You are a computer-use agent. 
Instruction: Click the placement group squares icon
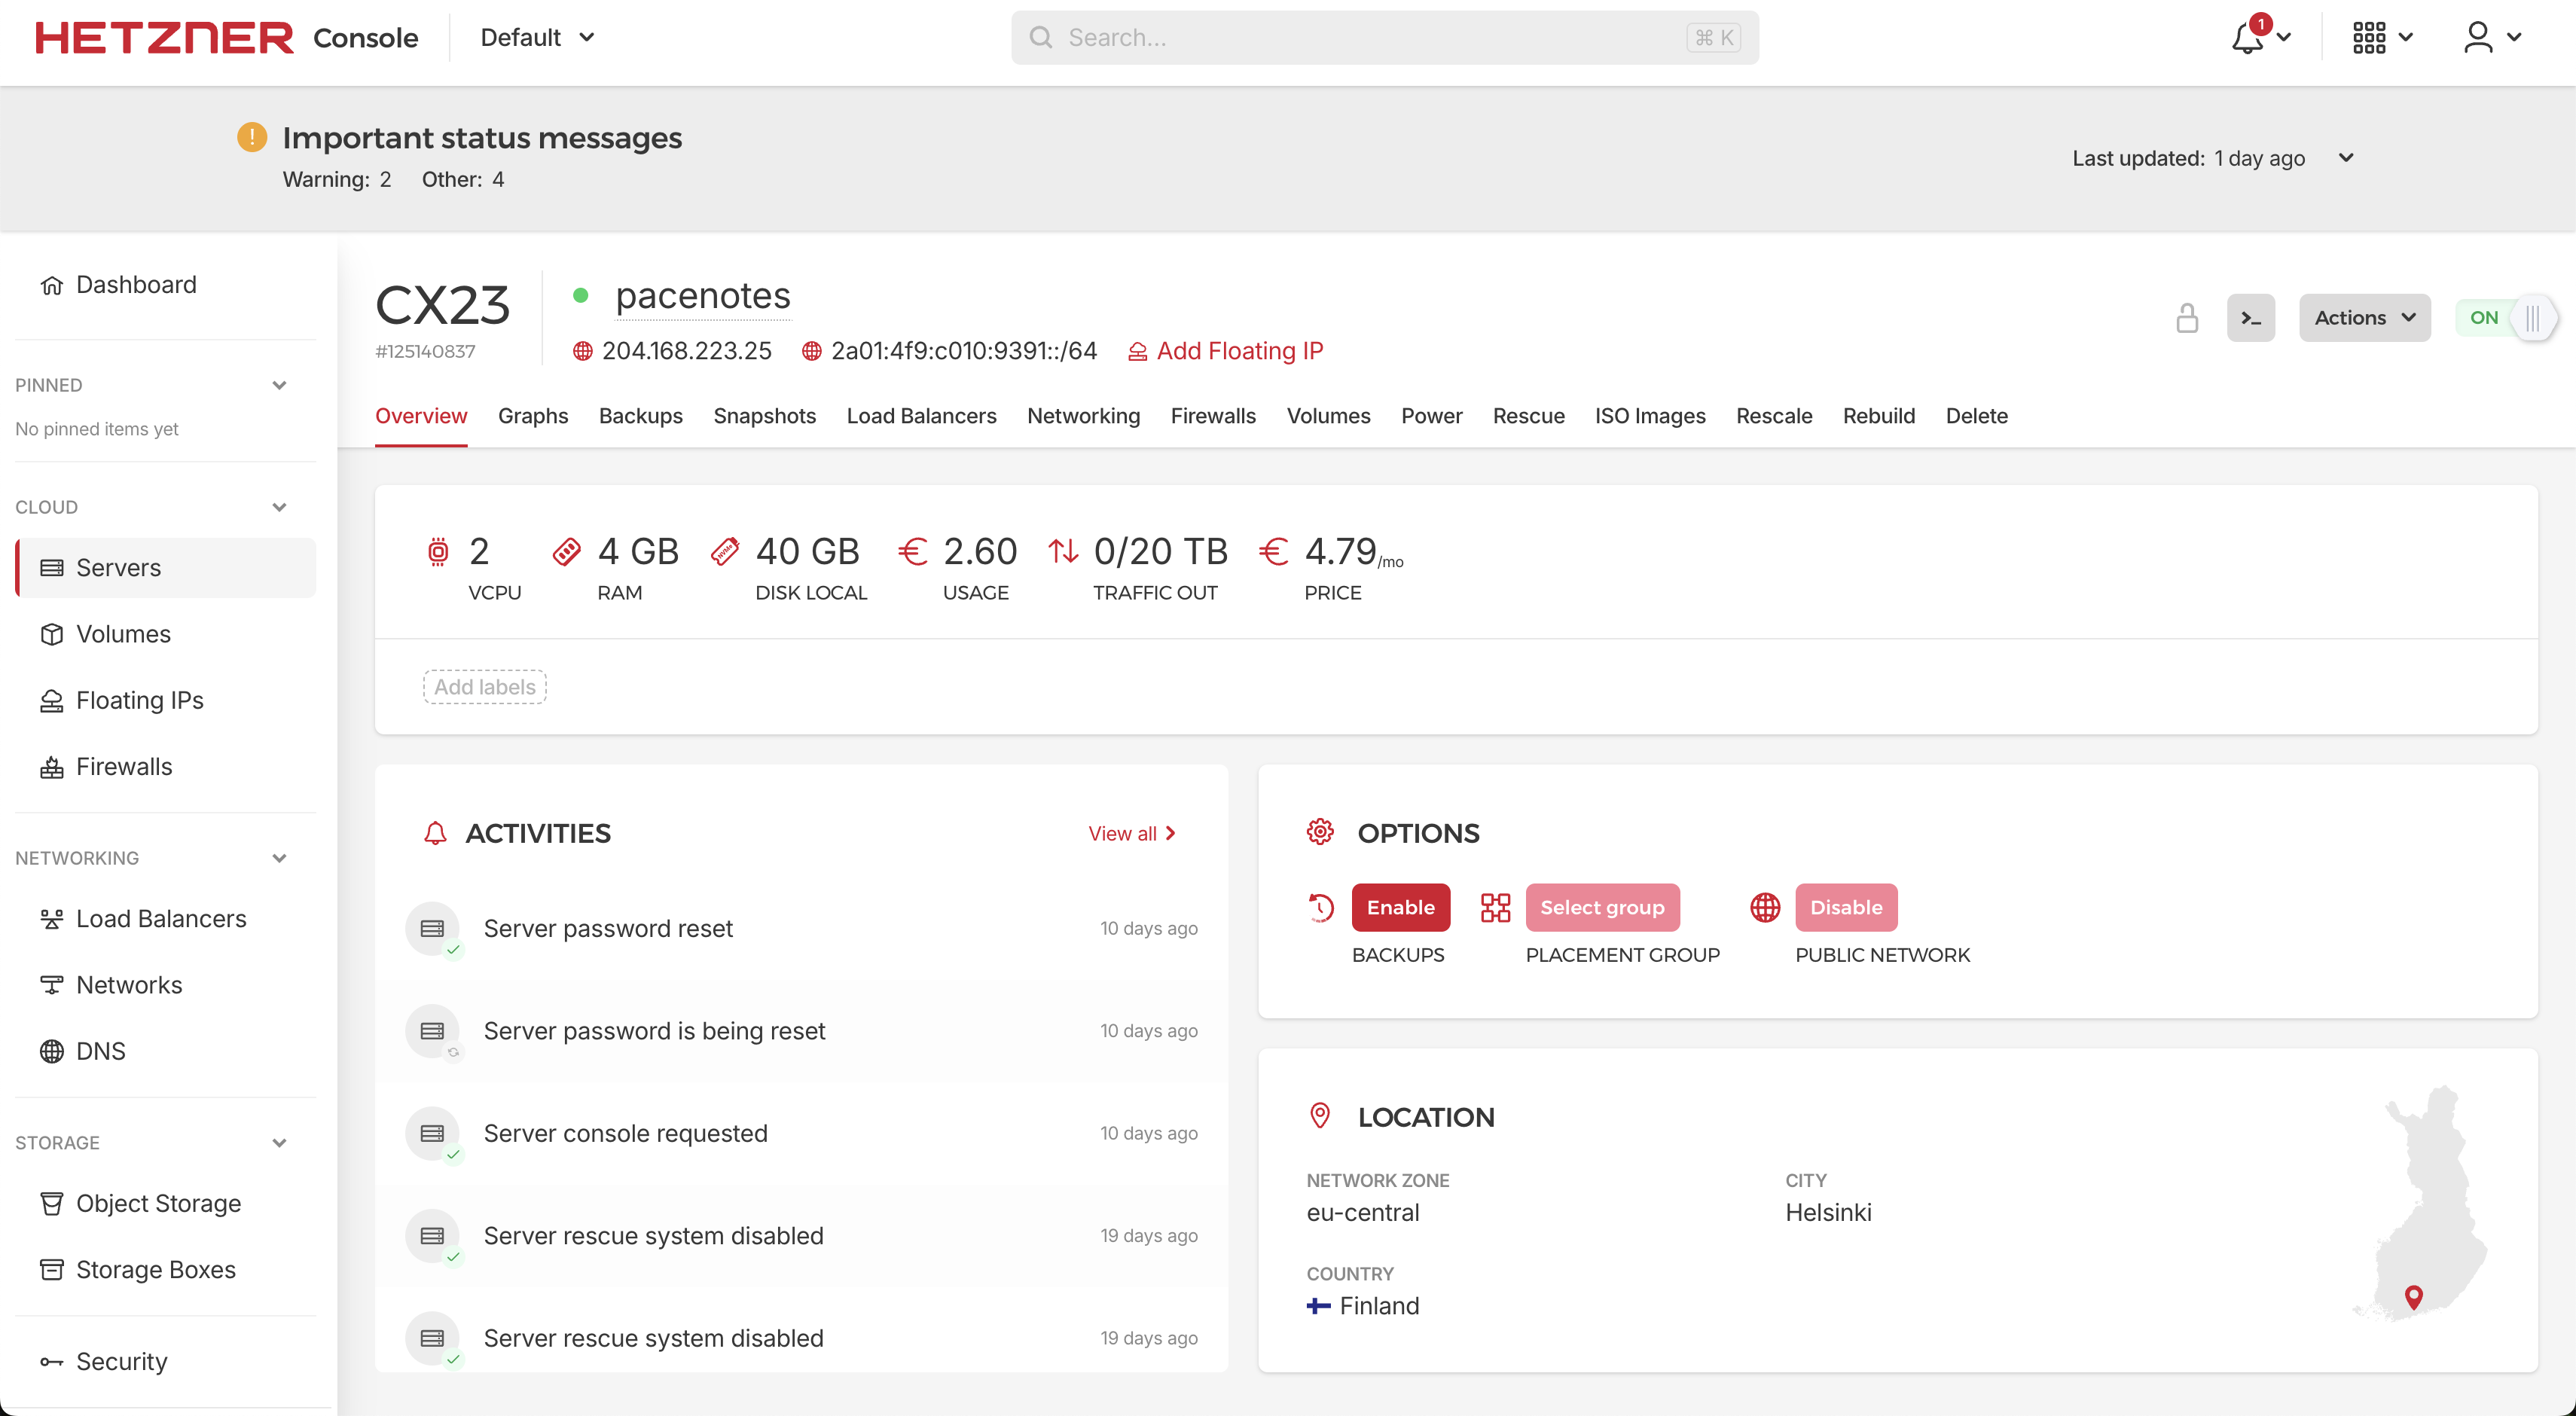(1495, 908)
